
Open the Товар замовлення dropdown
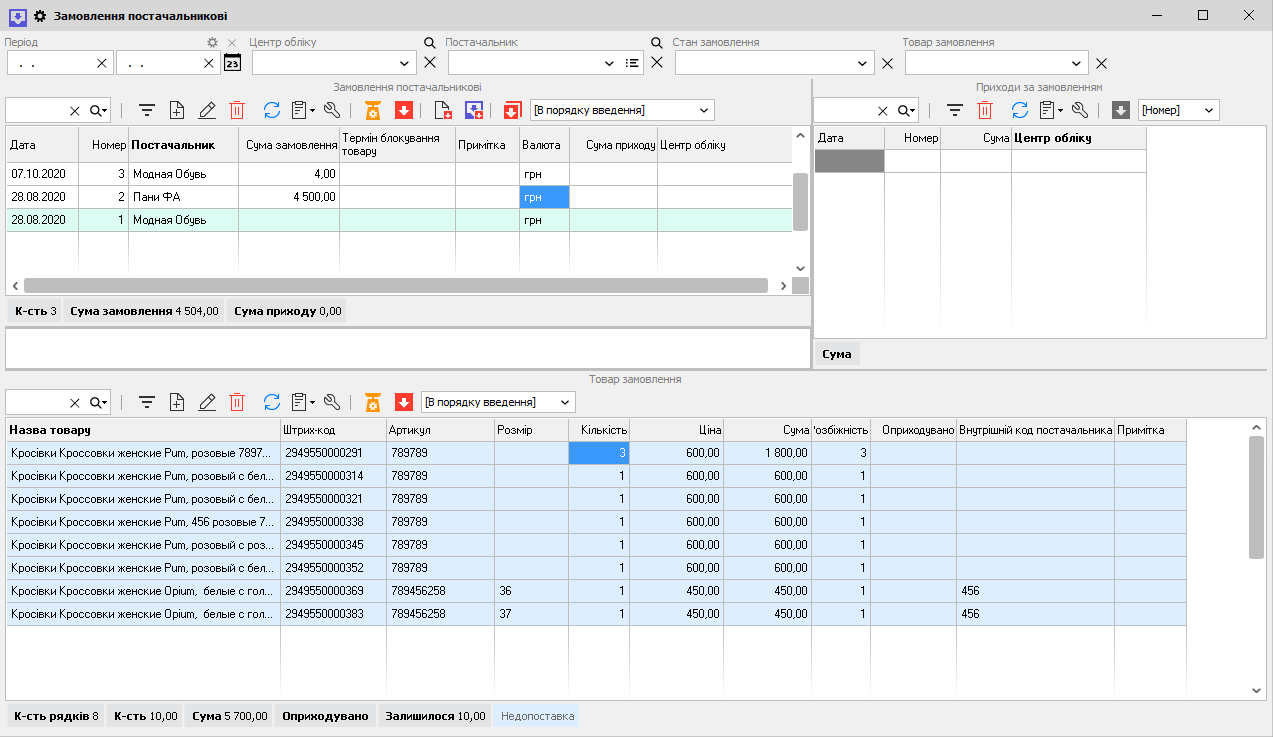tap(1078, 63)
